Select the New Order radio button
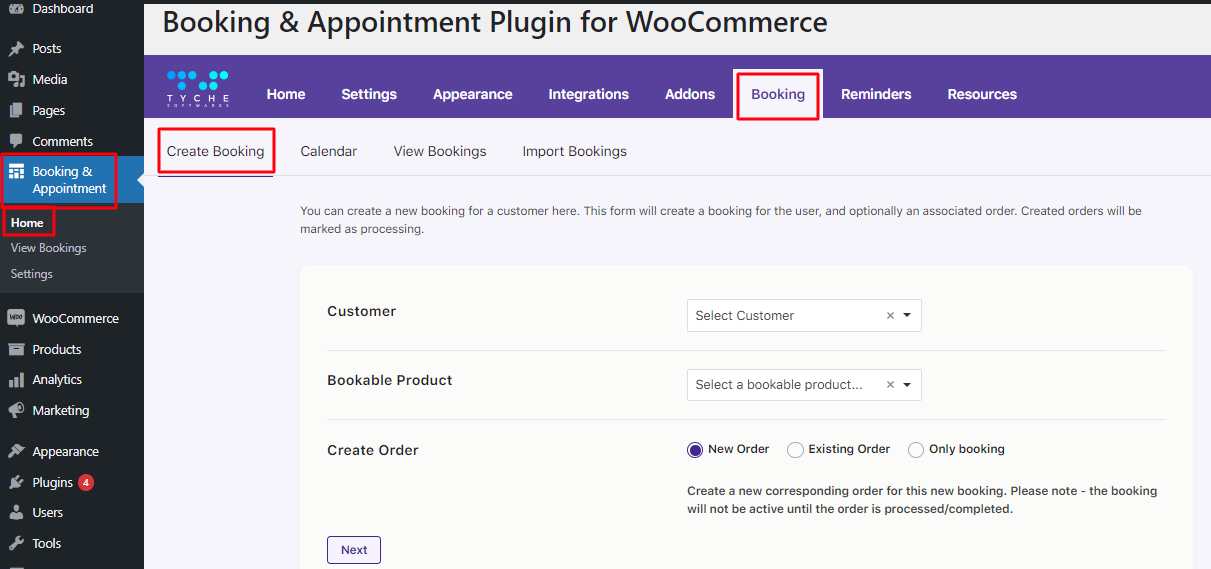This screenshot has width=1211, height=569. pyautogui.click(x=695, y=450)
